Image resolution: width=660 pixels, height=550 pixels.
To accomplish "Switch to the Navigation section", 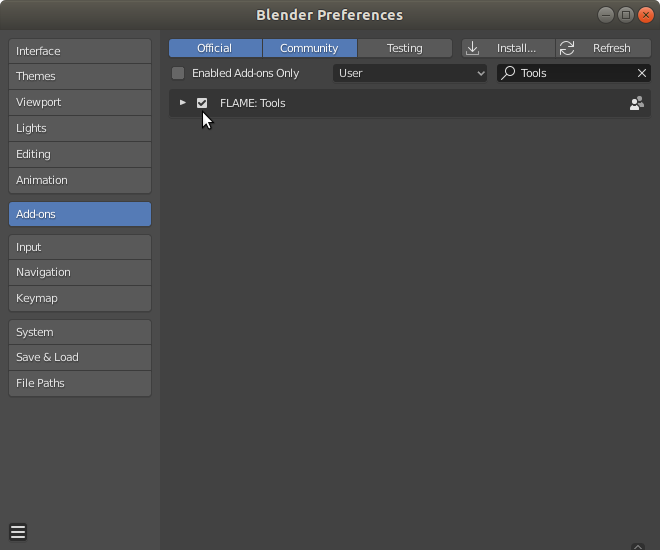I will pyautogui.click(x=80, y=272).
